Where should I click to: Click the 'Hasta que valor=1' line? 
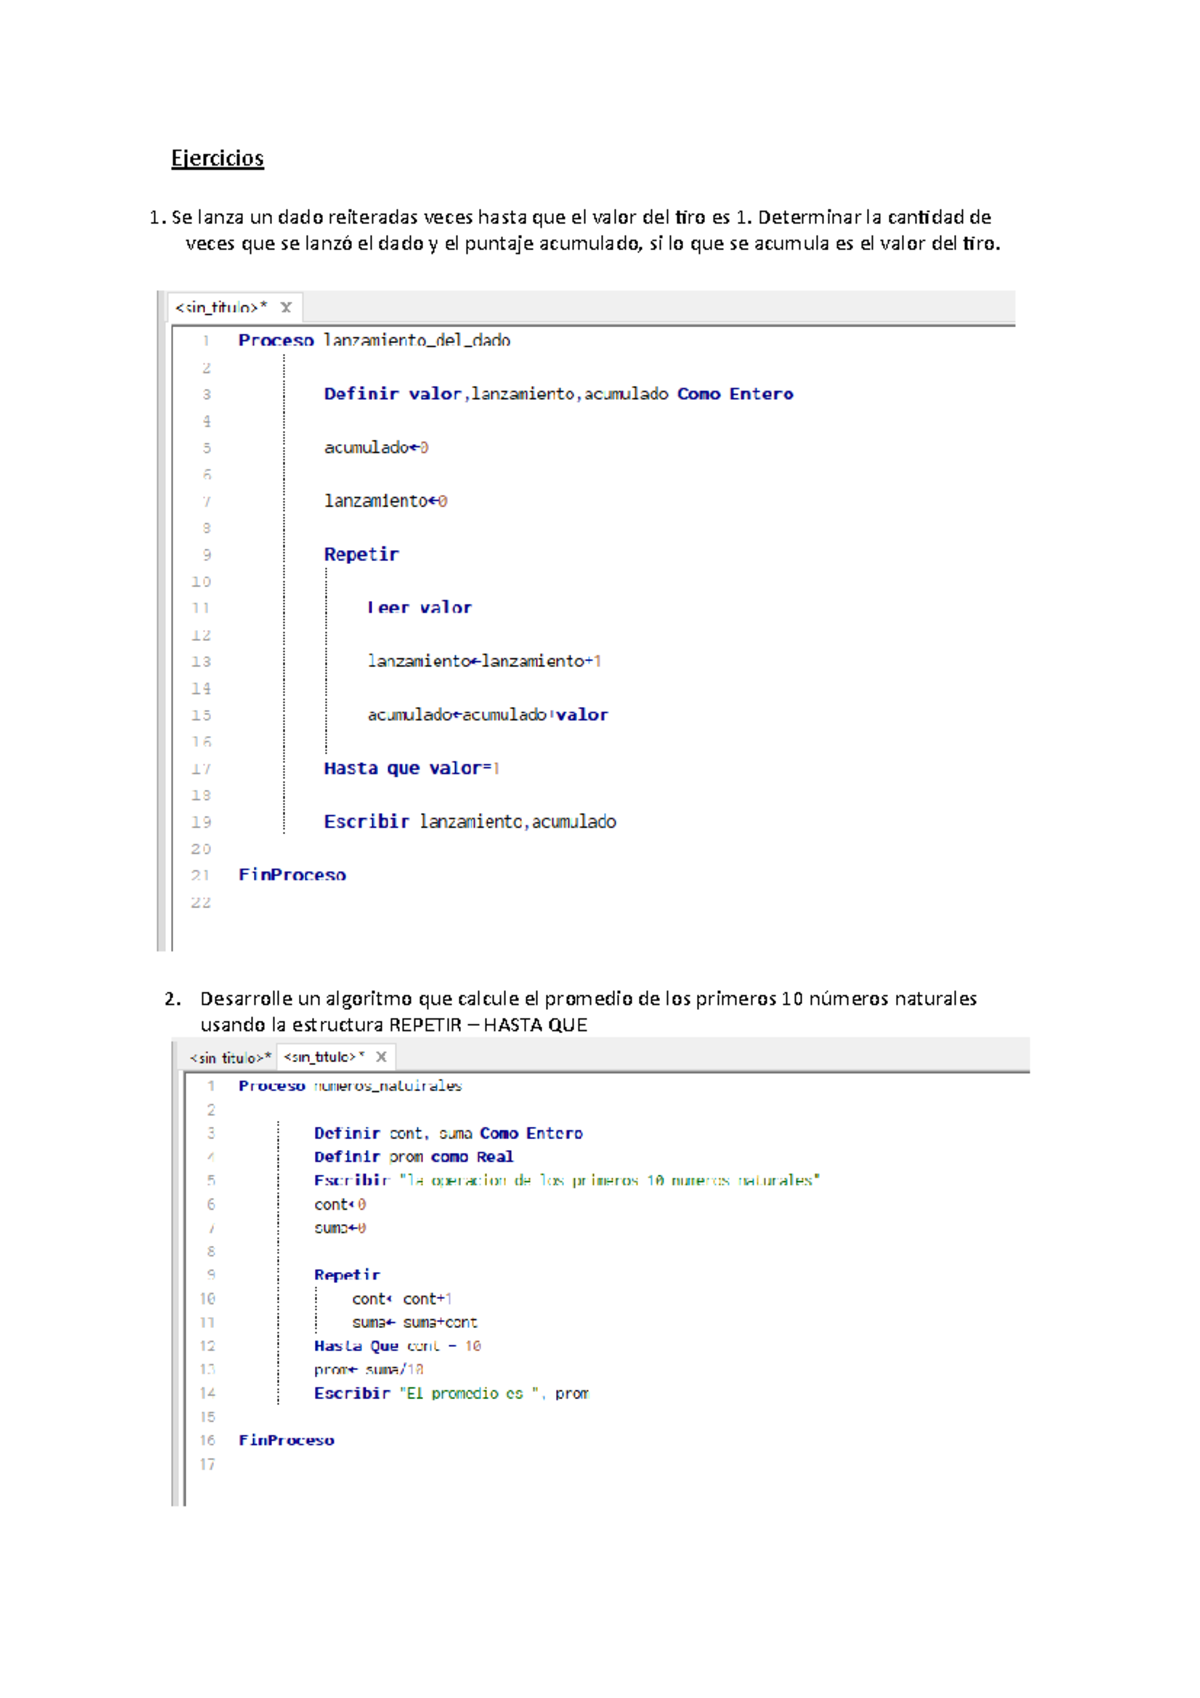411,768
